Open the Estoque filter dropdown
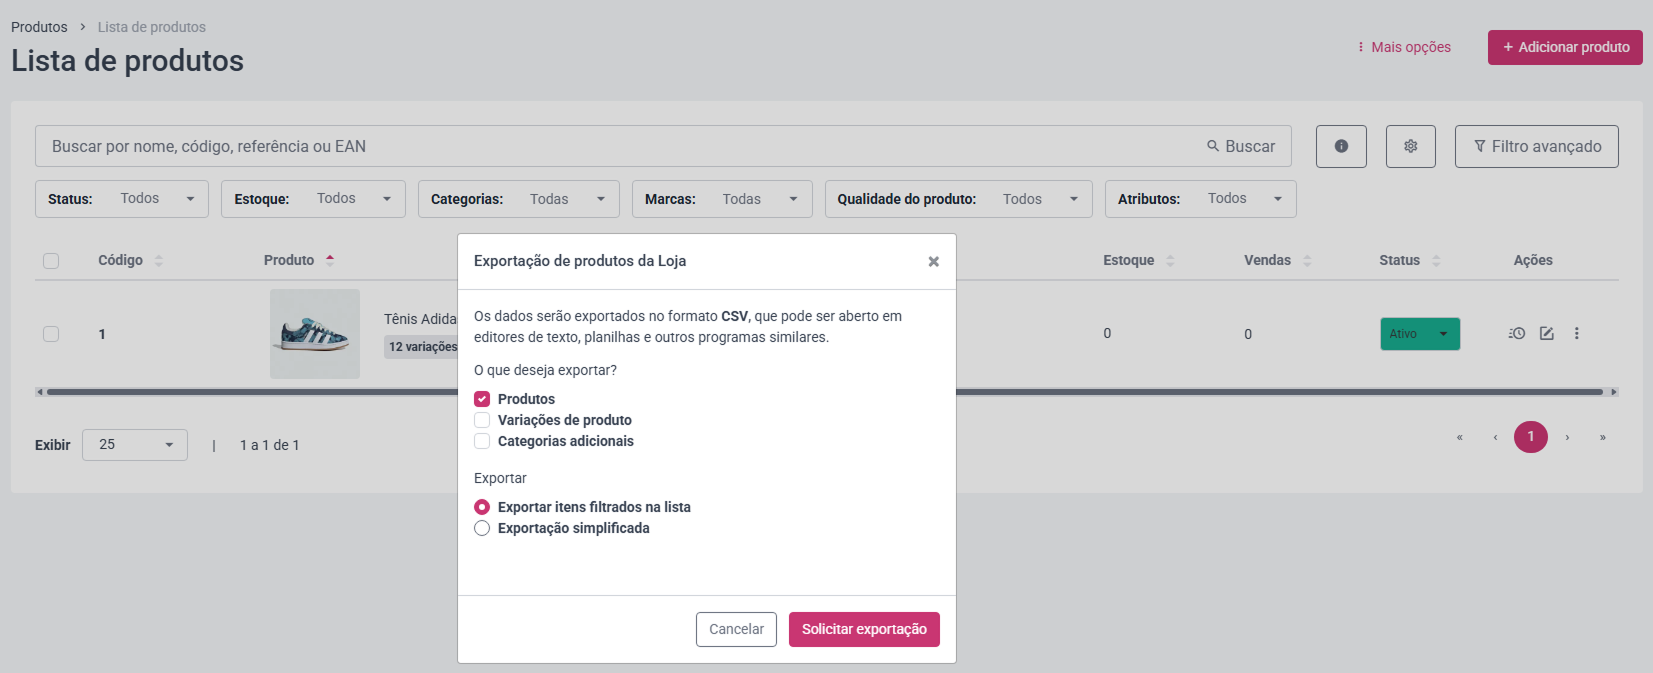Screen dimensions: 1653x673 (x=313, y=199)
